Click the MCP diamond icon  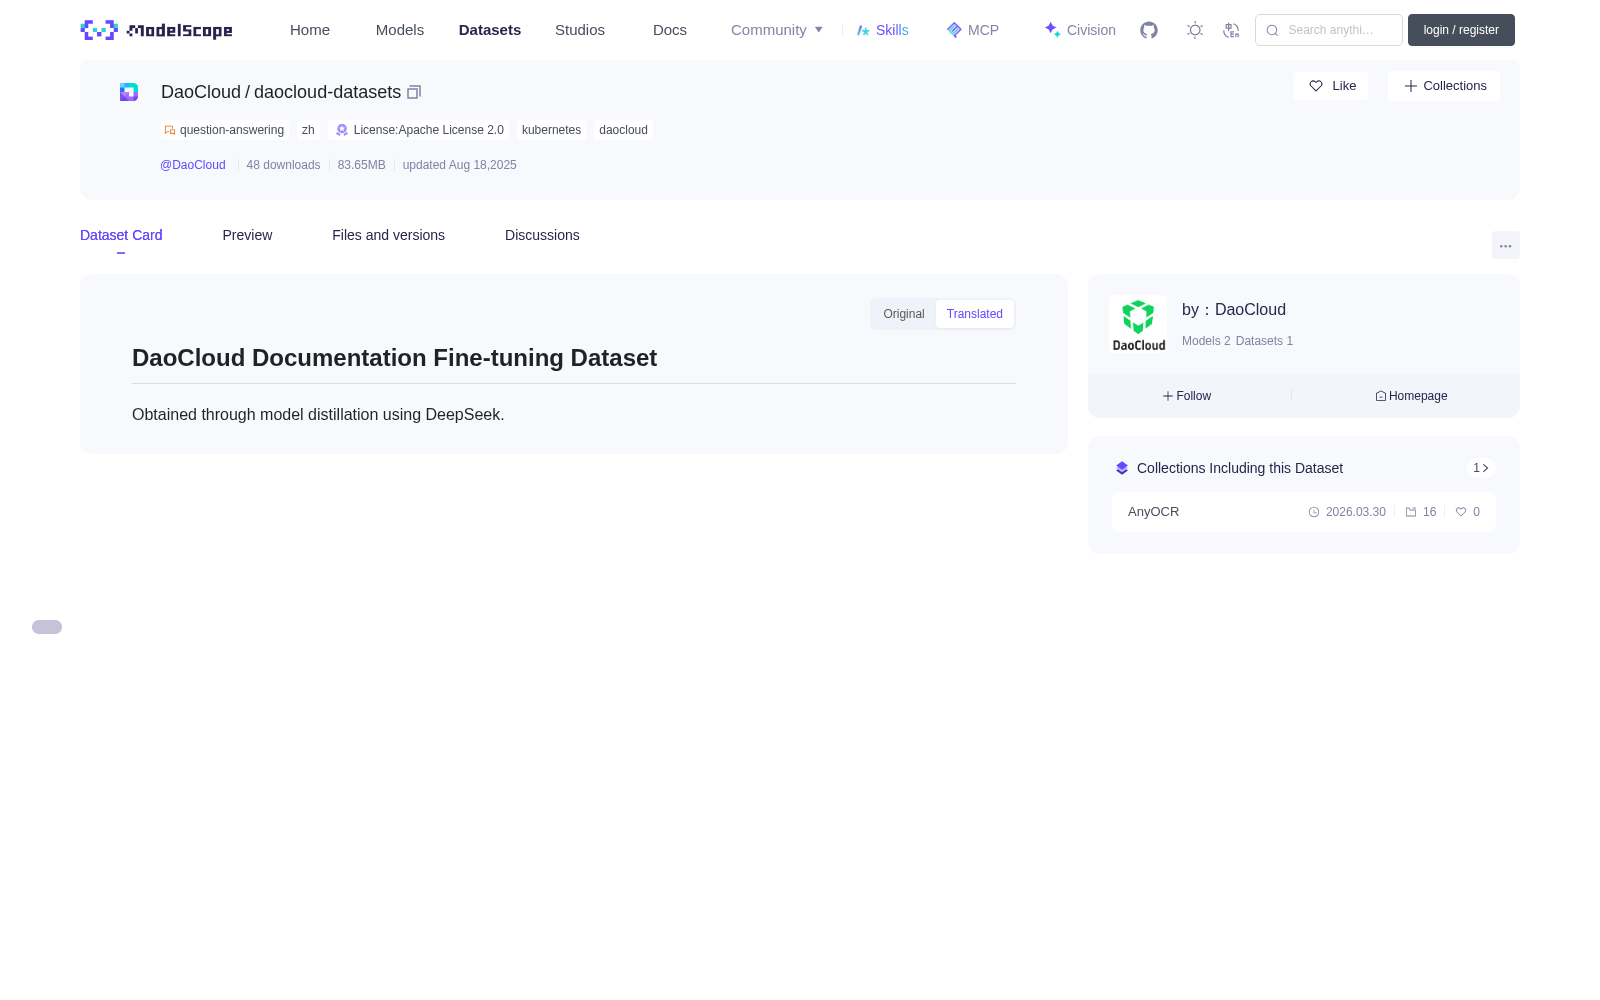coord(954,30)
